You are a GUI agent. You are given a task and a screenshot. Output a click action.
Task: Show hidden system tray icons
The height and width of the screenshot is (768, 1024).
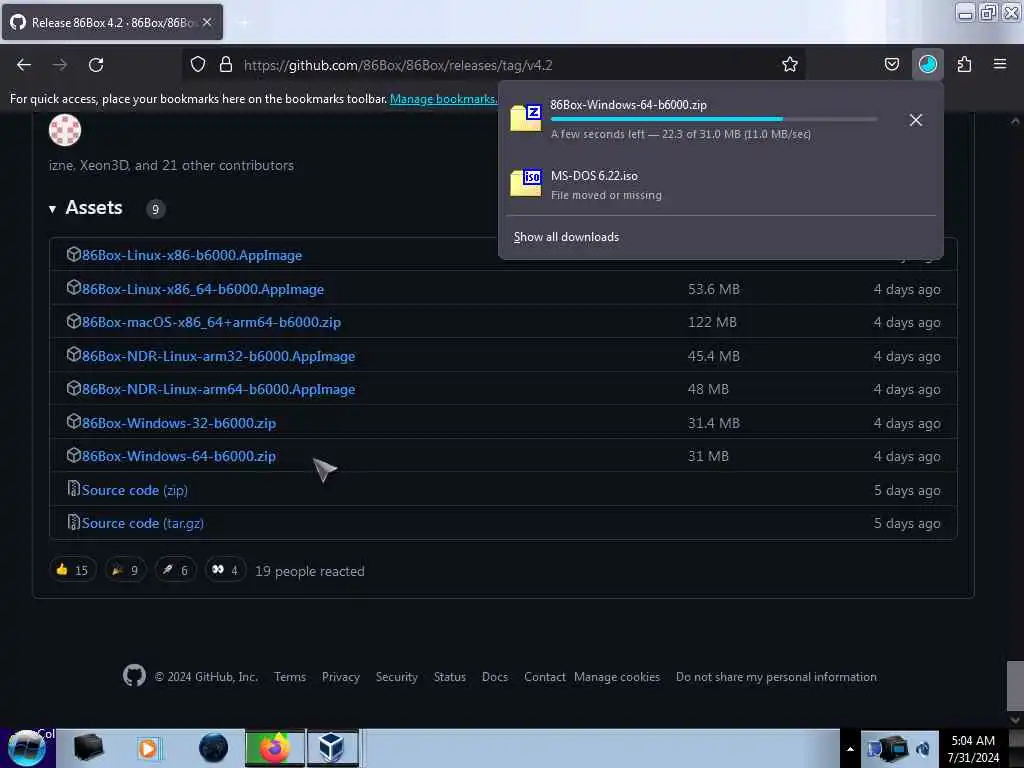point(850,749)
